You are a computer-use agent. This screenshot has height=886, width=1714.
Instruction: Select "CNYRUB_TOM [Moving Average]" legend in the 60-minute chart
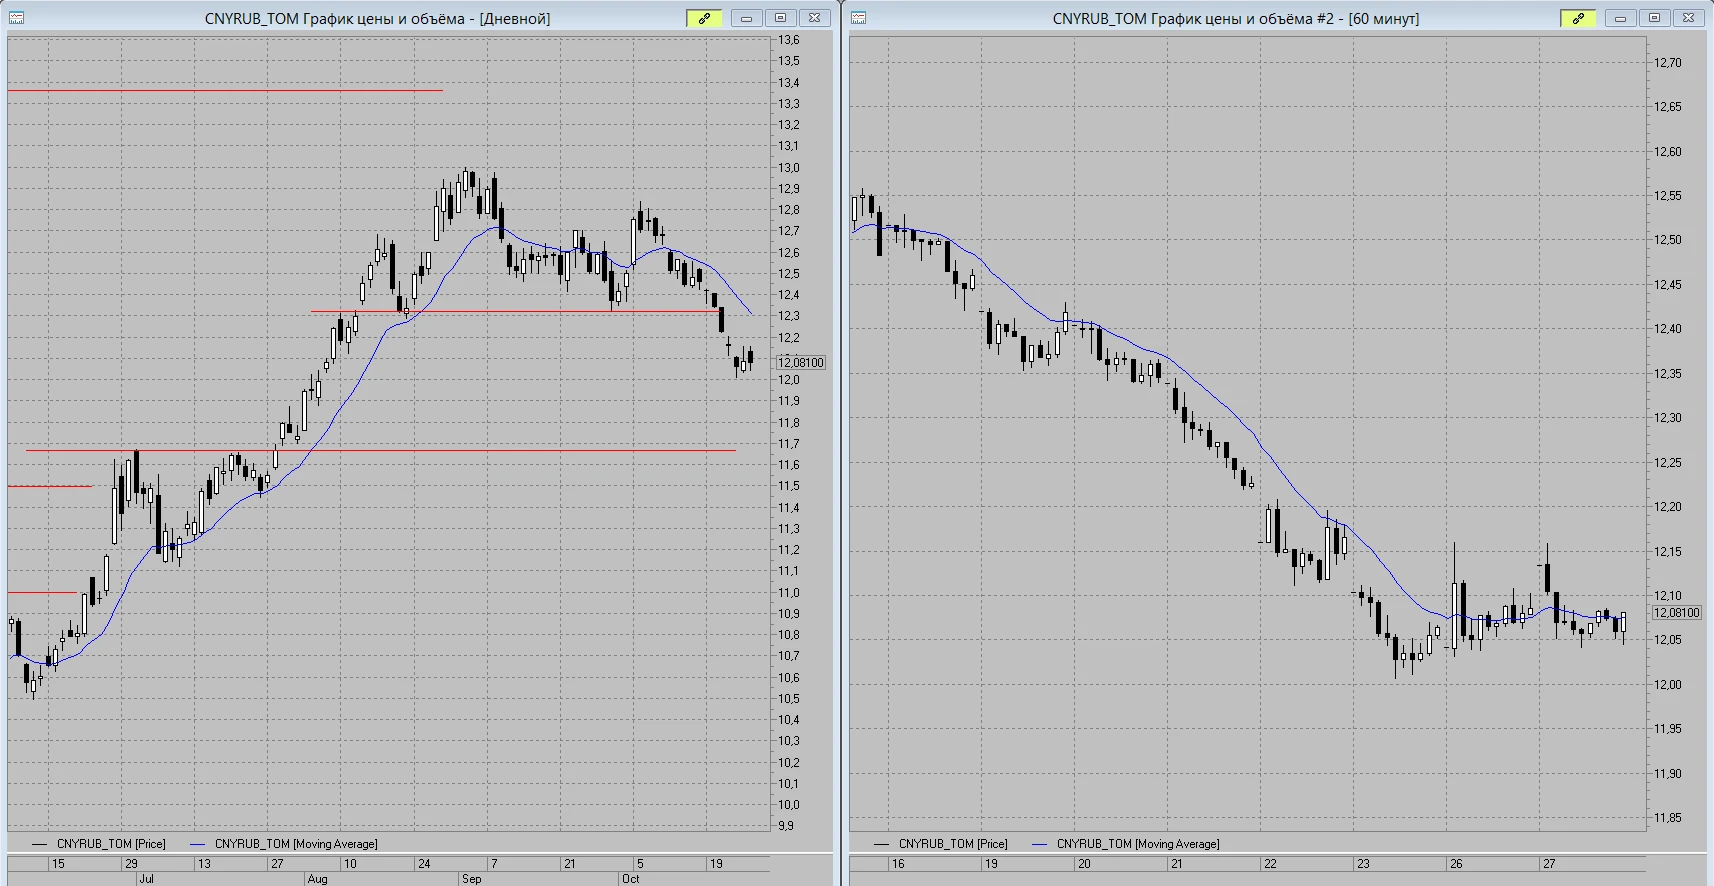[x=1138, y=844]
